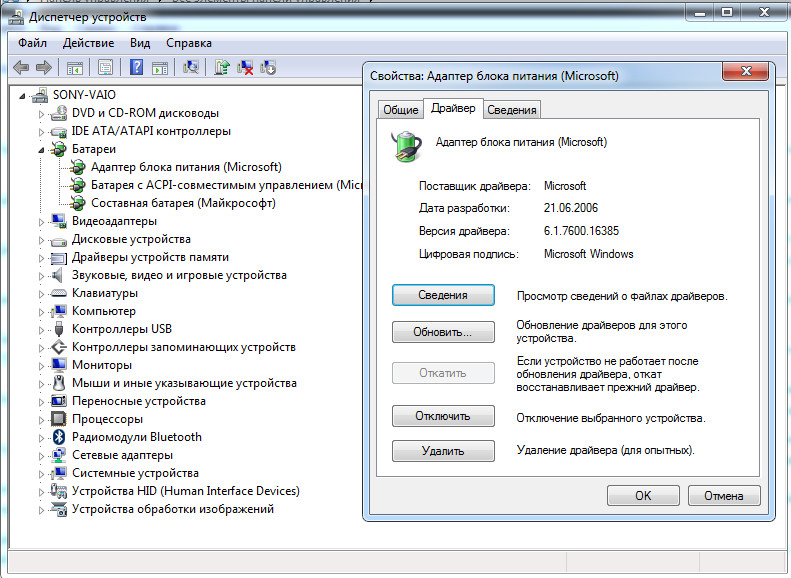The height and width of the screenshot is (578, 791).
Task: Expand the Переносные устройства node
Action: click(x=41, y=402)
